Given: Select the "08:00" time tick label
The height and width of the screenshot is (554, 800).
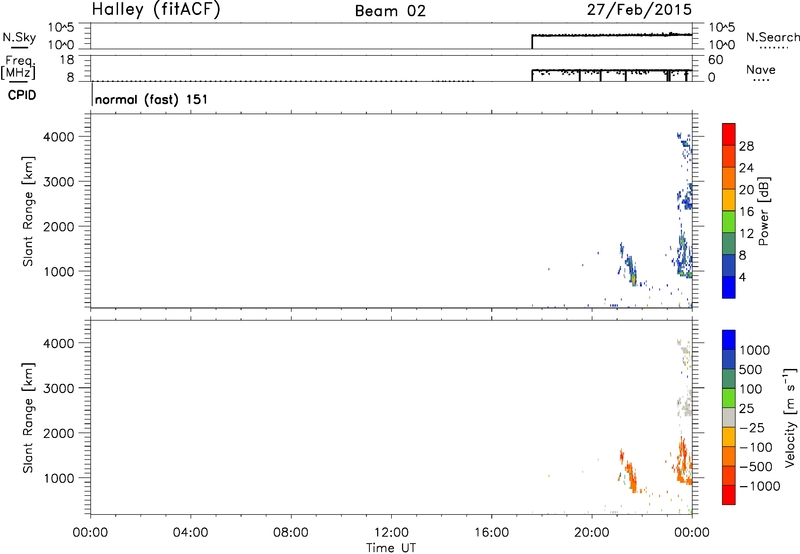Looking at the screenshot, I should [x=290, y=533].
